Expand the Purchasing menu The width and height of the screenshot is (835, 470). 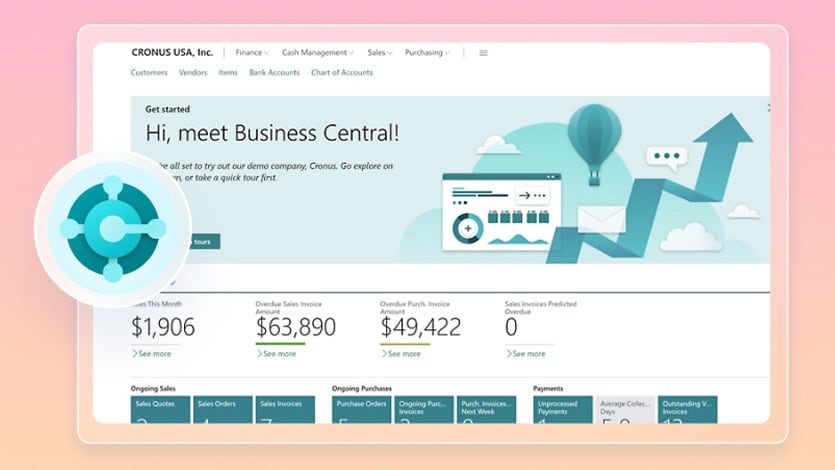click(427, 53)
